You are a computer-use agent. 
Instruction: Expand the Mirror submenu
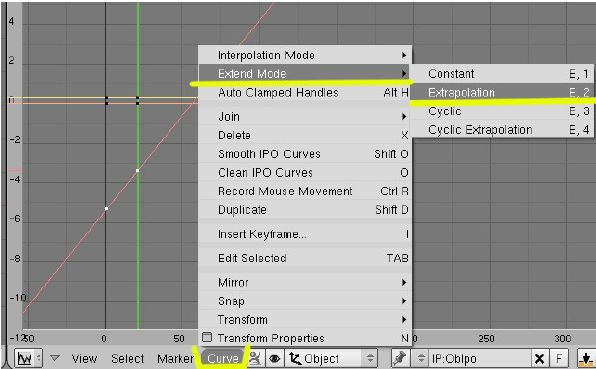click(305, 282)
